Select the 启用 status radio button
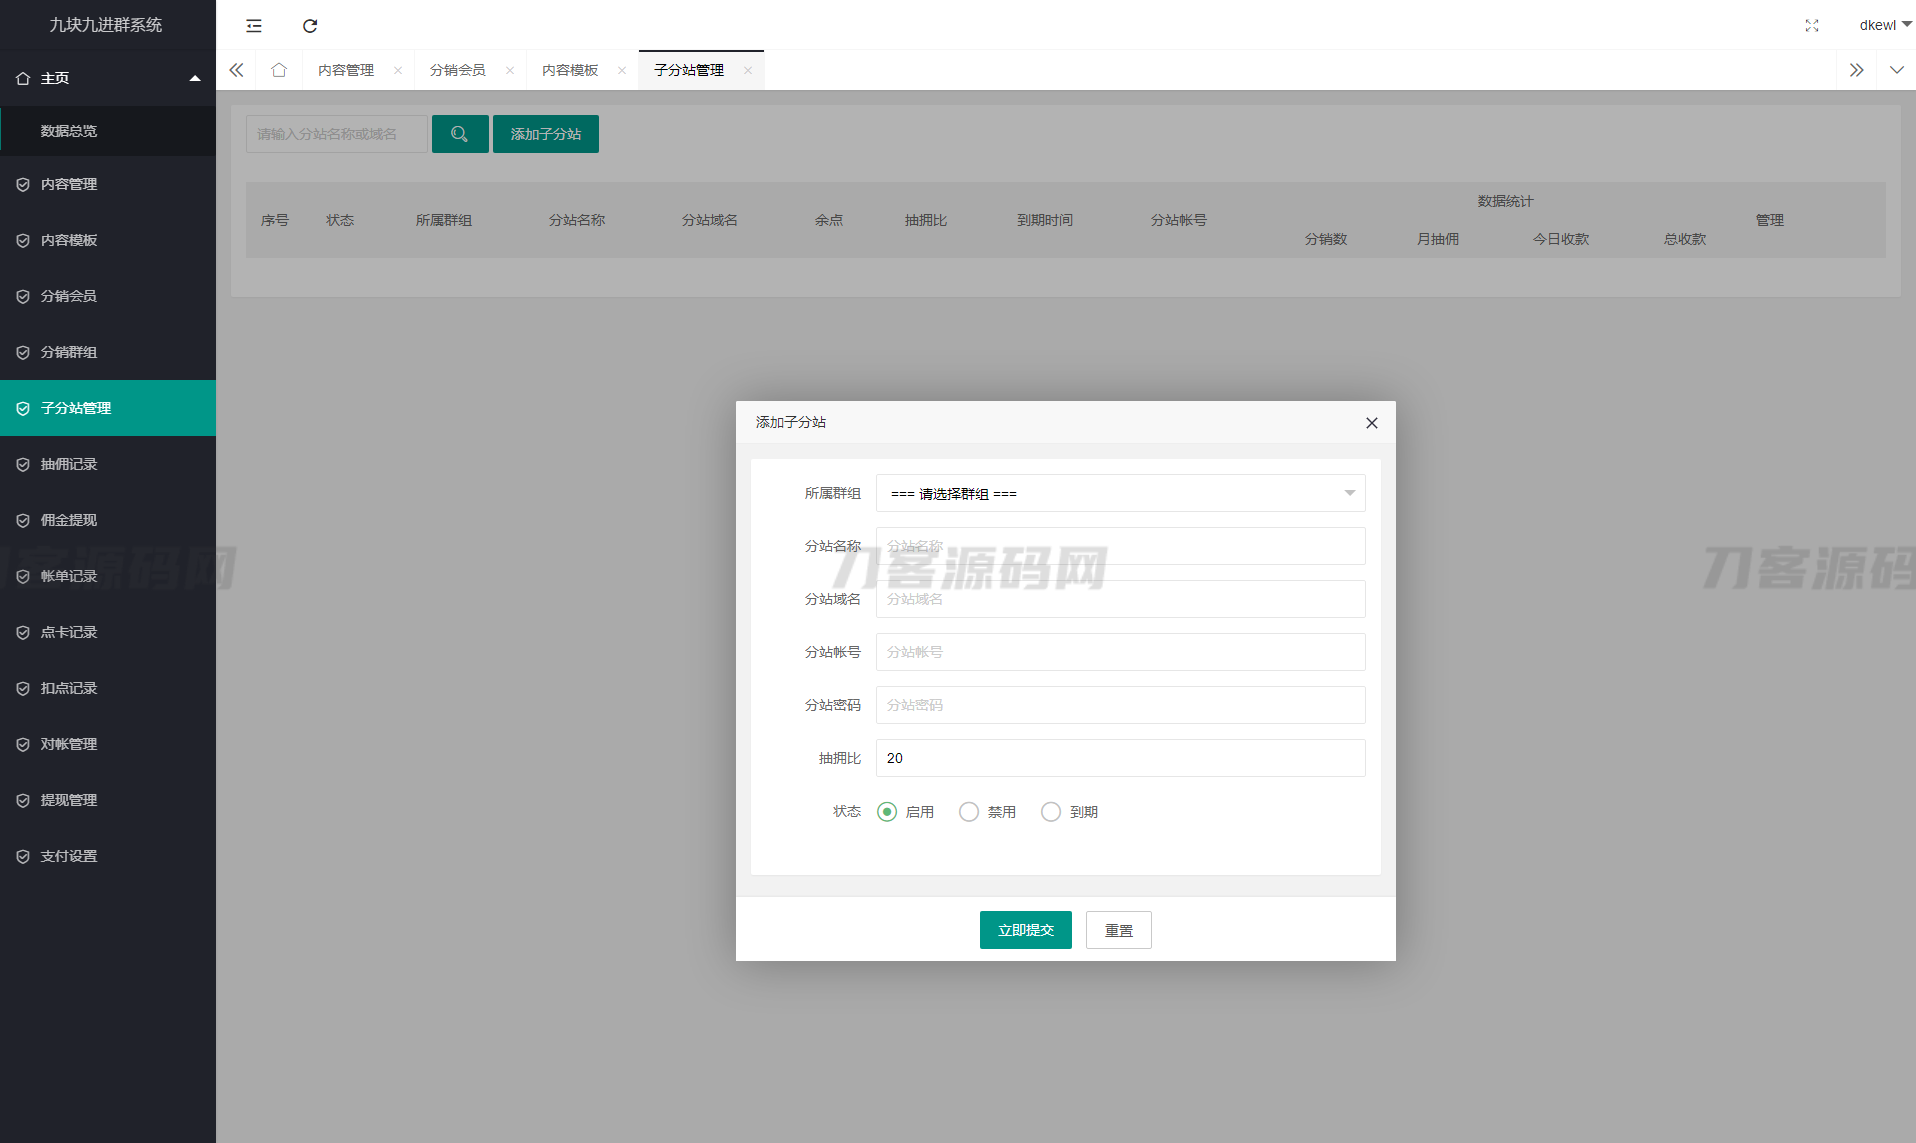Viewport: 1916px width, 1143px height. click(887, 812)
